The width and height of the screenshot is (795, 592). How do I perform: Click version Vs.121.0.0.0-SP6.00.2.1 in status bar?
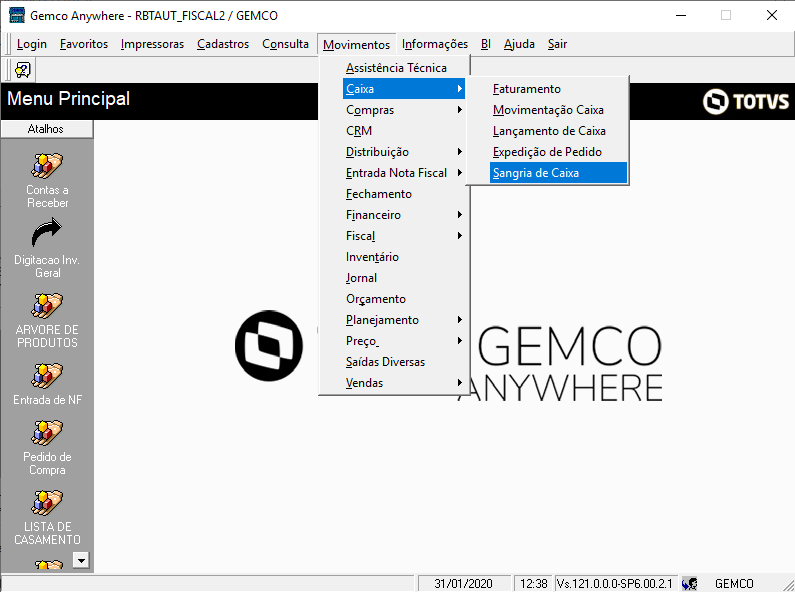[615, 584]
